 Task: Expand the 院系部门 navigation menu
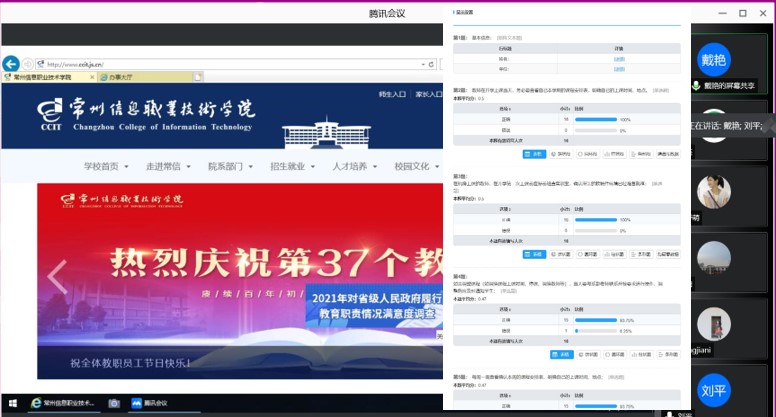230,166
